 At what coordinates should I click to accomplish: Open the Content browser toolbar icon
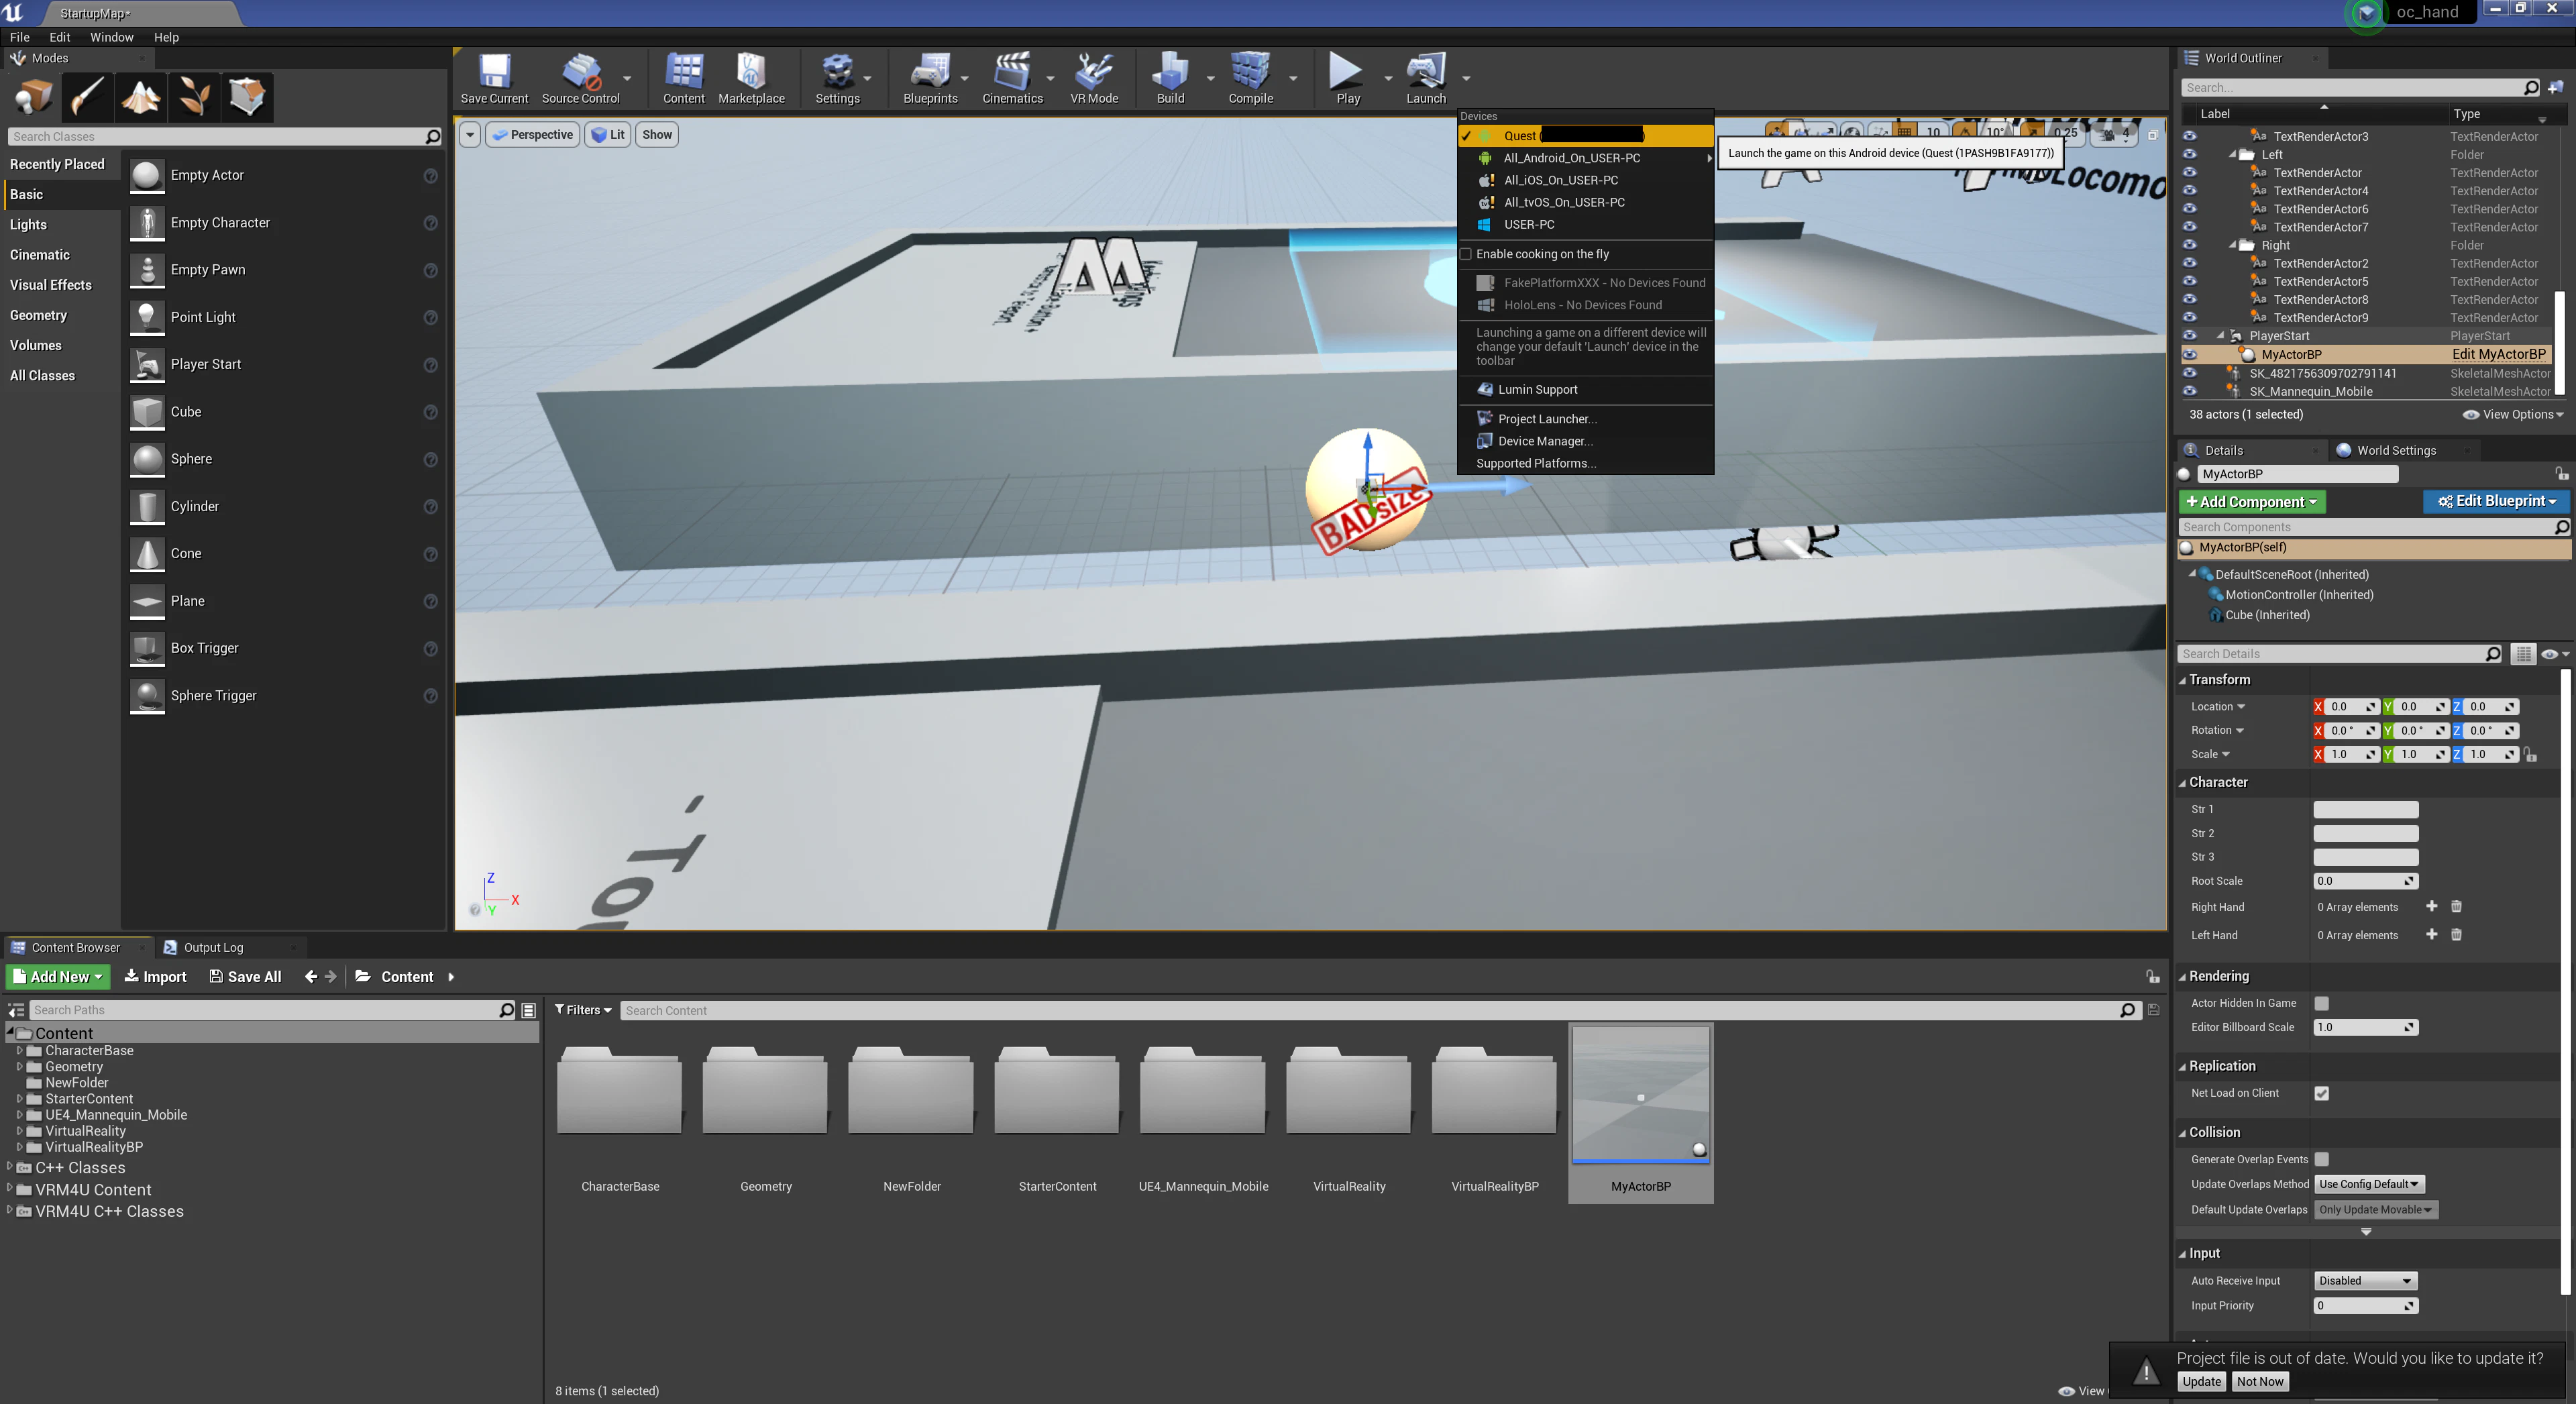point(684,78)
